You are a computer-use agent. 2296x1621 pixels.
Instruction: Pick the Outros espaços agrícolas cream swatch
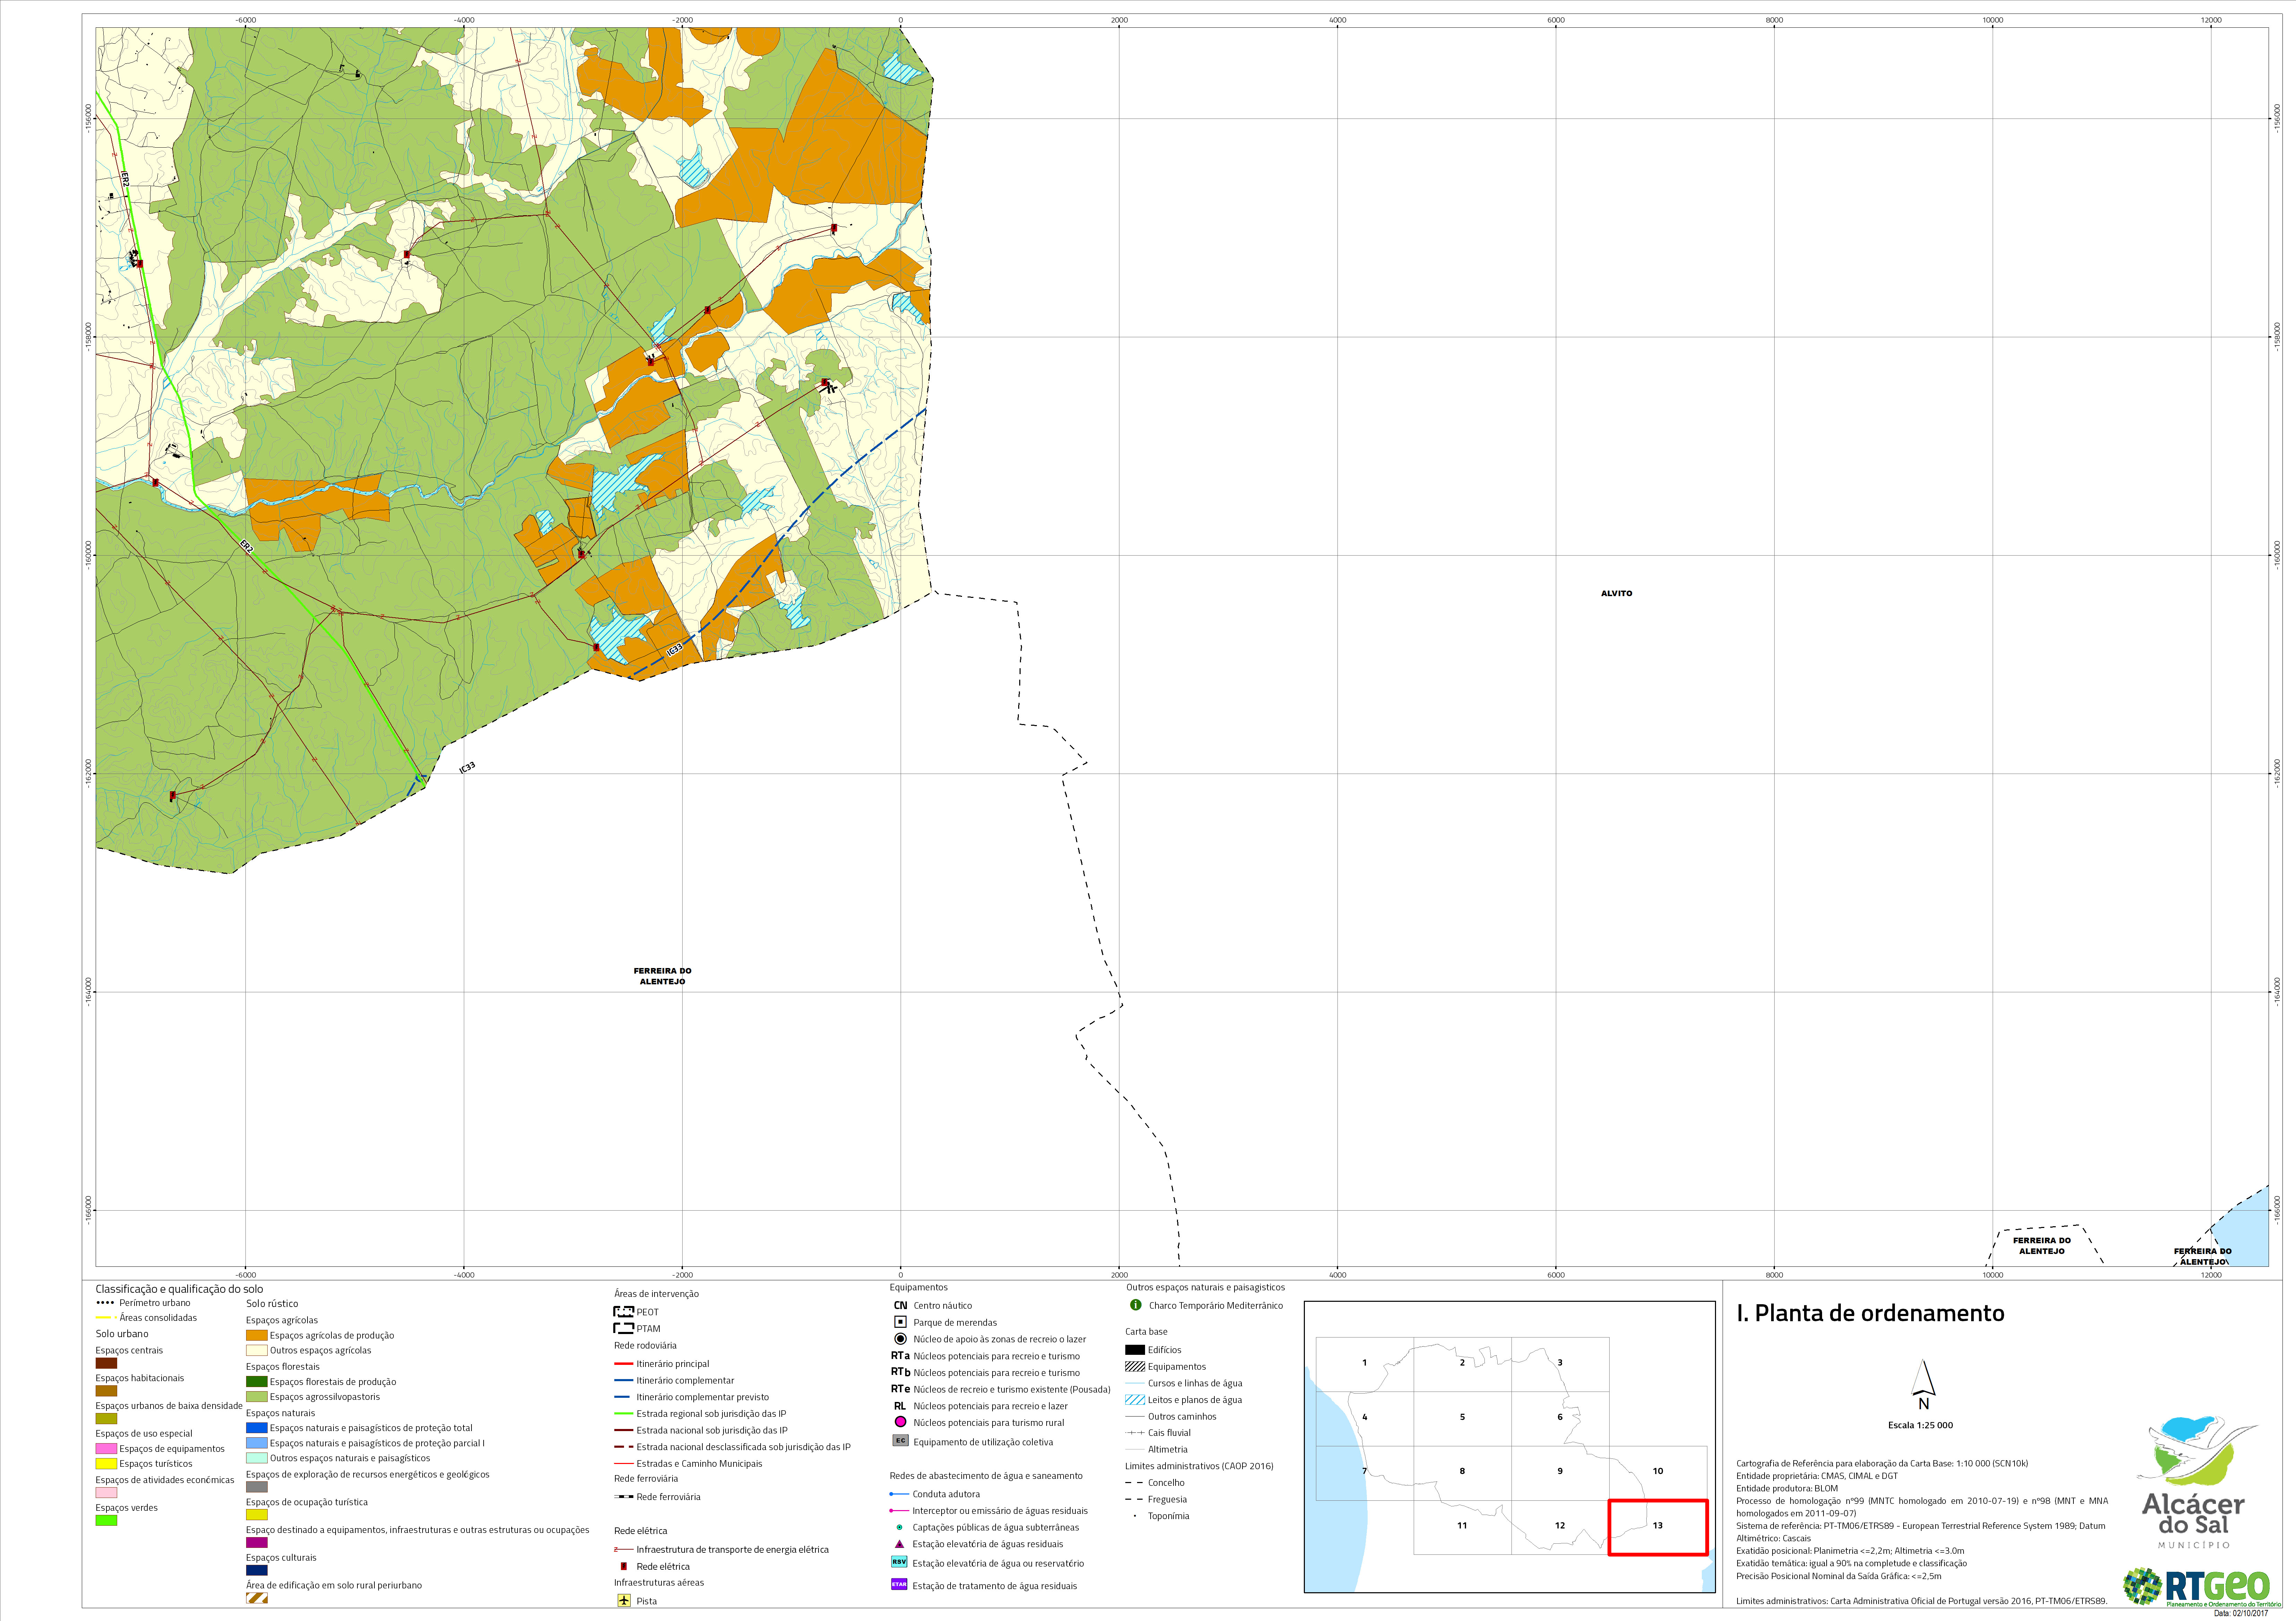point(257,1350)
